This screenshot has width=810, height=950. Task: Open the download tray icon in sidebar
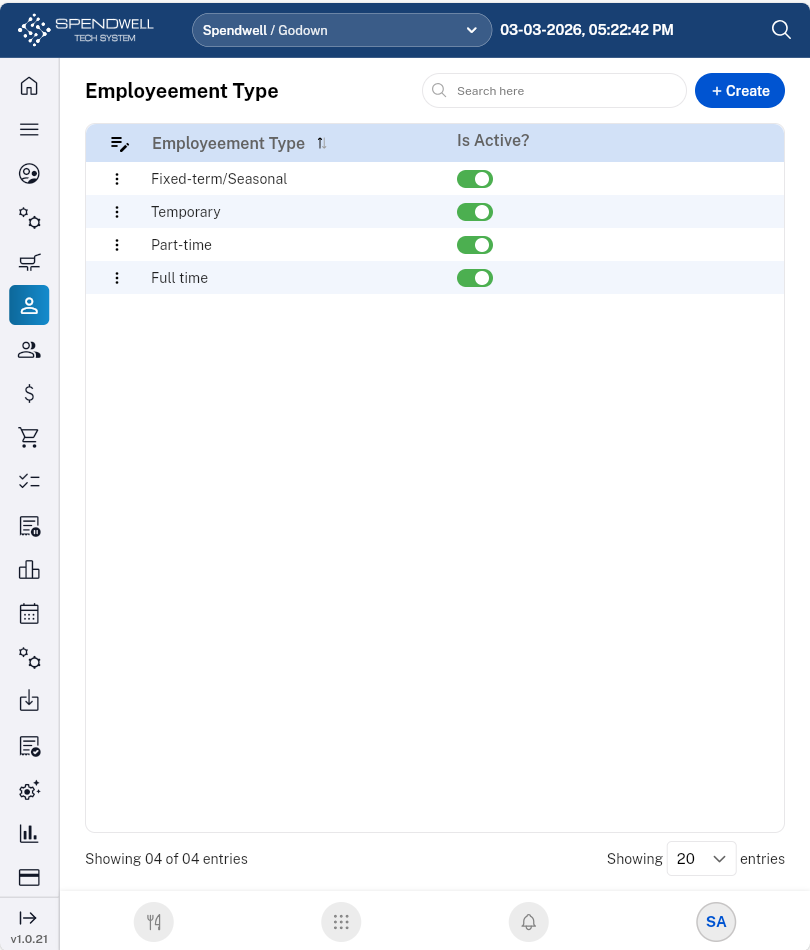(29, 702)
